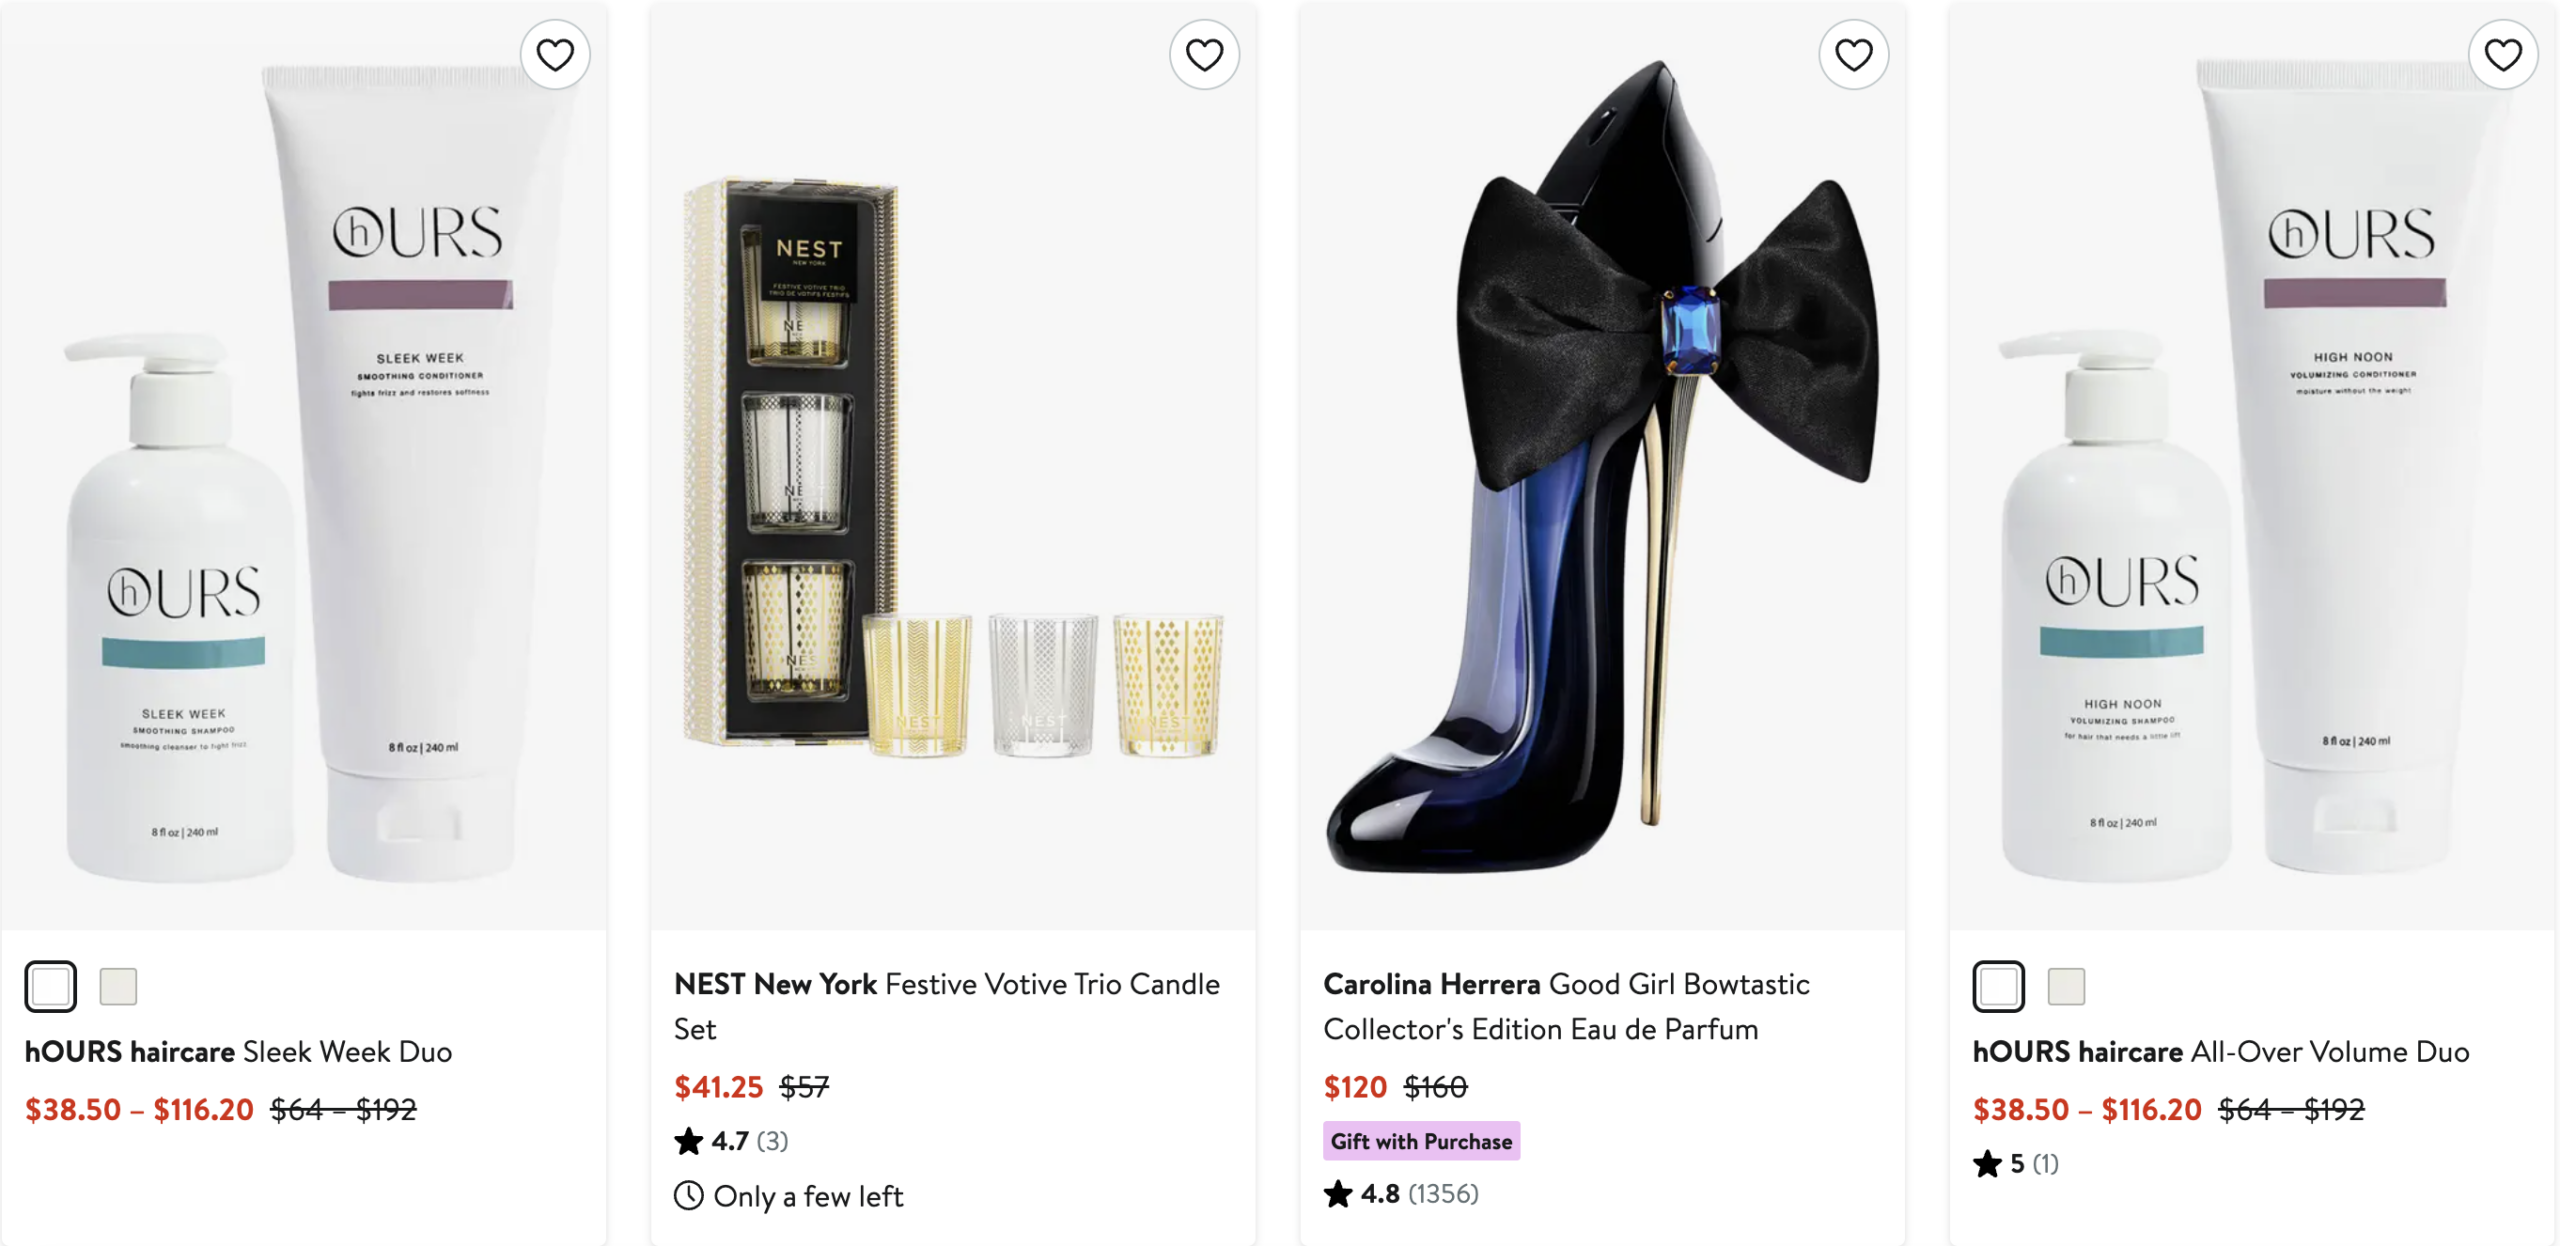Viewport: 2560px width, 1246px height.
Task: Open hOURS haircare All-Over Volume Duo link
Action: pyautogui.click(x=2220, y=1052)
